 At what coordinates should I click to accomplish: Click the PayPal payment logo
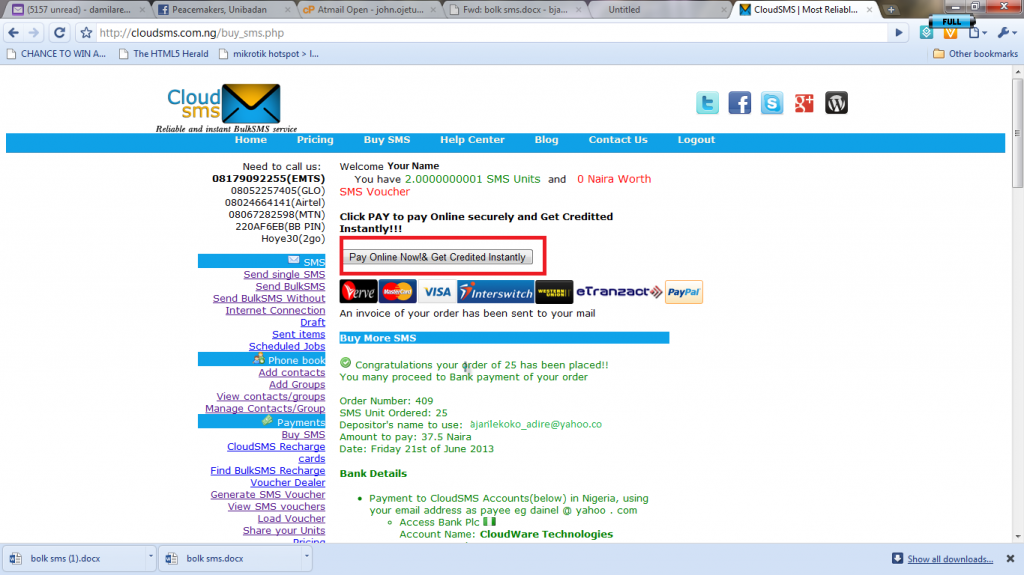pyautogui.click(x=684, y=292)
